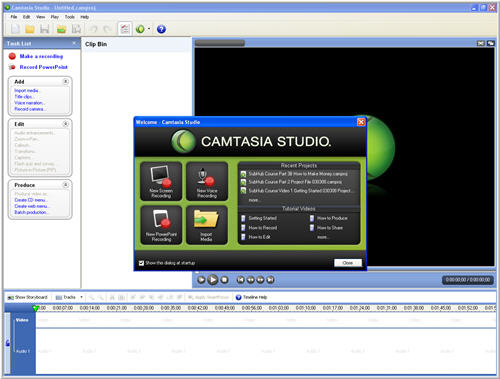Click the Record PowerPoint link
Viewport: 500px width, 379px height.
[x=43, y=67]
